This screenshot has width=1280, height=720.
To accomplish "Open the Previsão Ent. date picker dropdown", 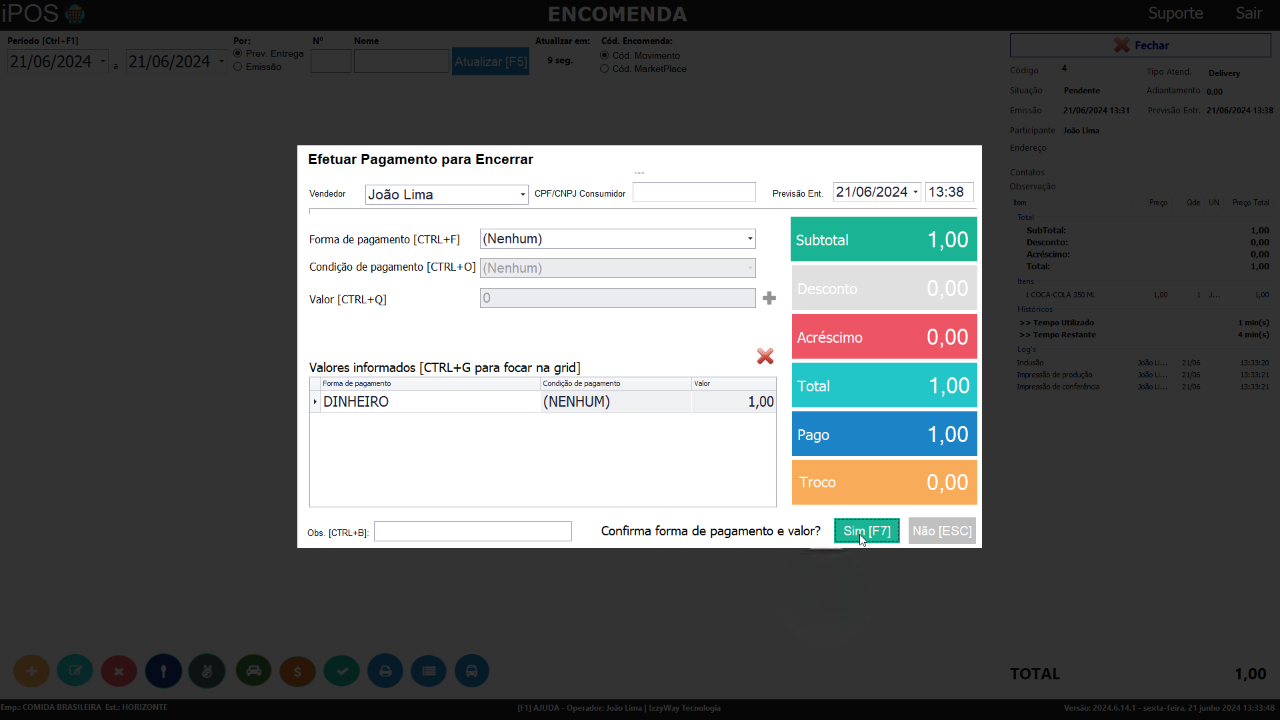I will pos(915,192).
